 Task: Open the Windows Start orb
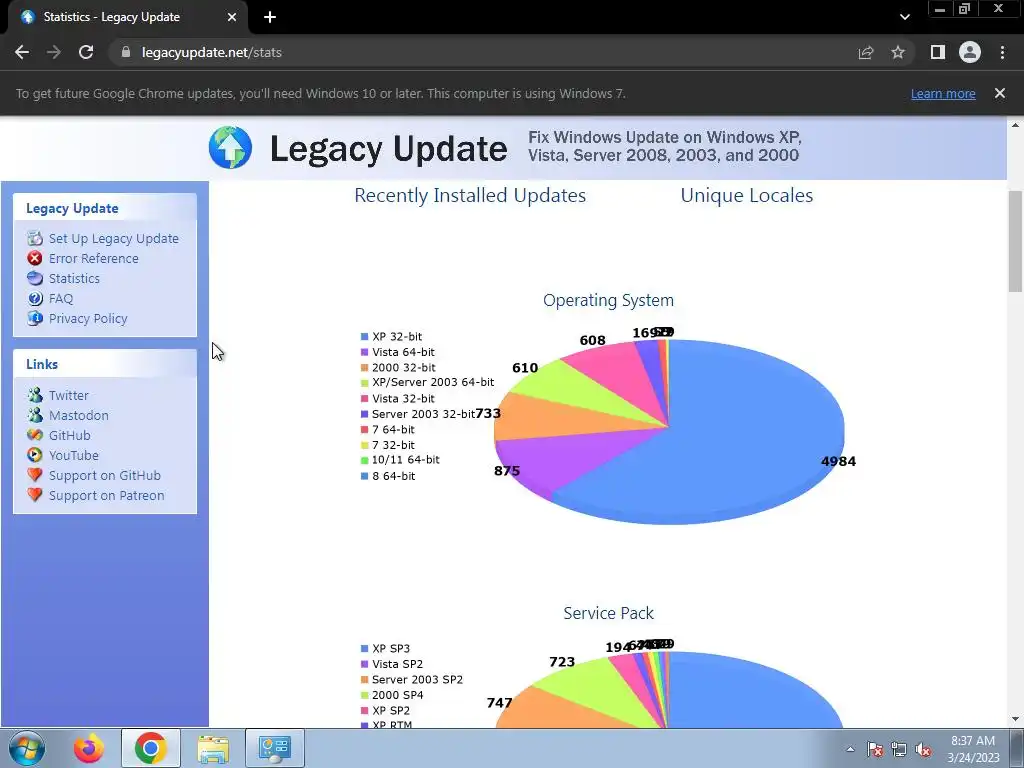pyautogui.click(x=27, y=748)
